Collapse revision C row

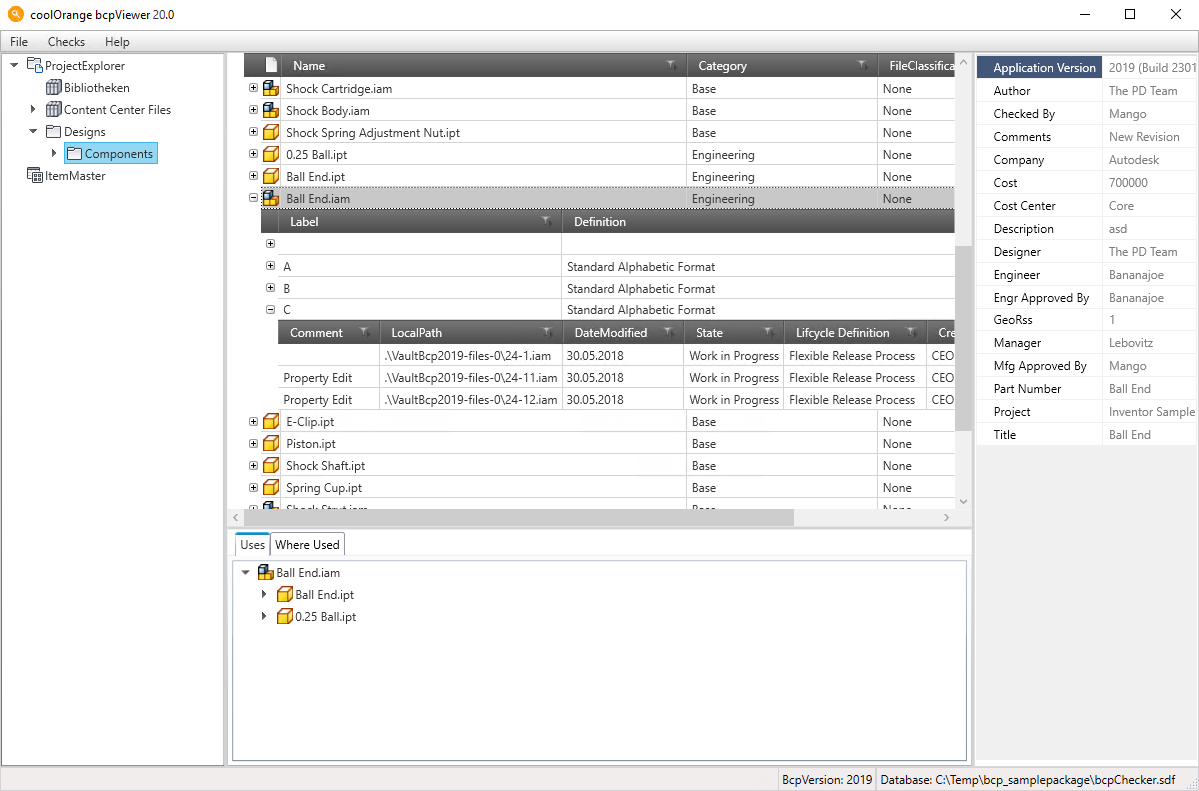[x=270, y=310]
